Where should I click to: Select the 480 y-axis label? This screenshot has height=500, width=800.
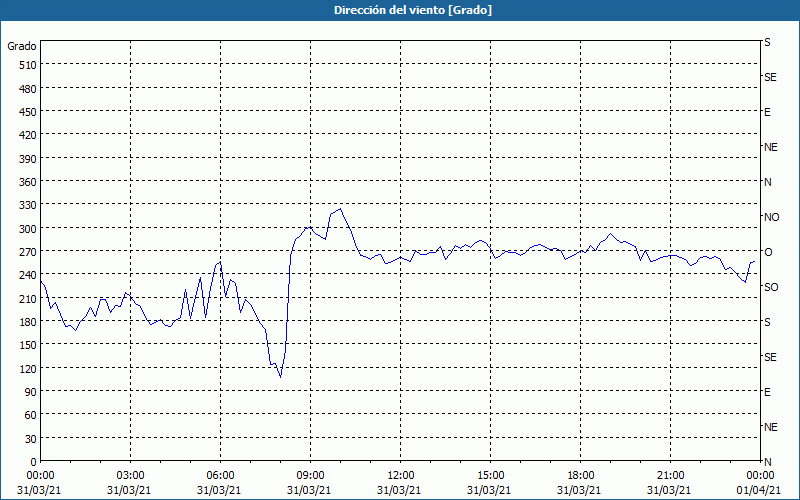coord(28,89)
